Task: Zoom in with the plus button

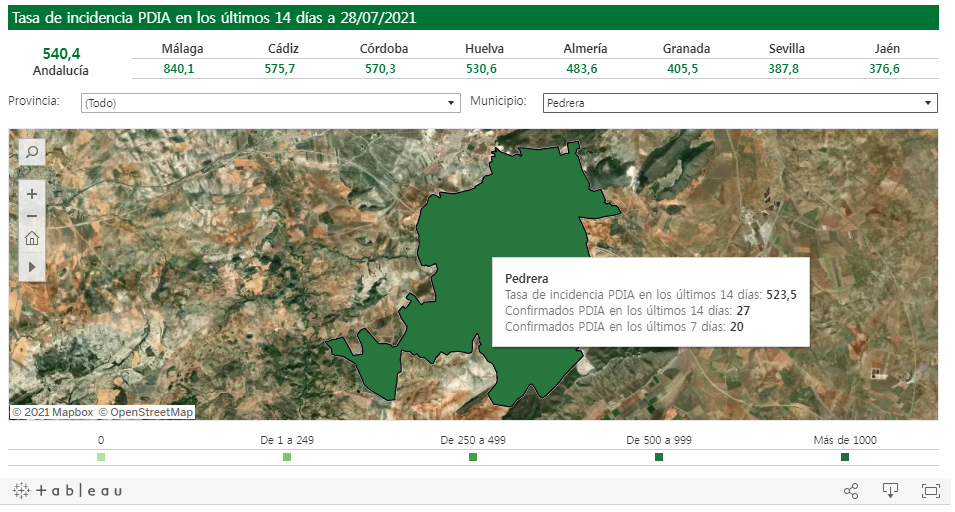Action: click(32, 193)
